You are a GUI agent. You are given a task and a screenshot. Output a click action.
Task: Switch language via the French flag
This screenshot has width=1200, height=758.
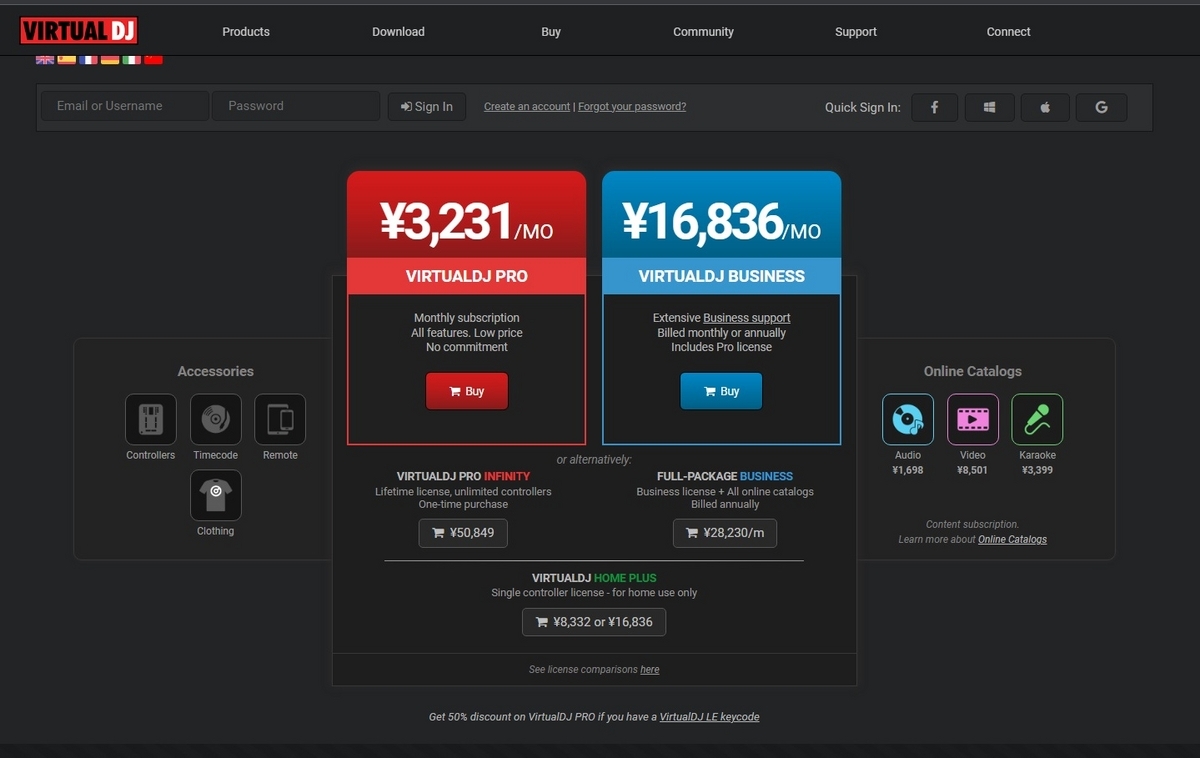coord(88,60)
